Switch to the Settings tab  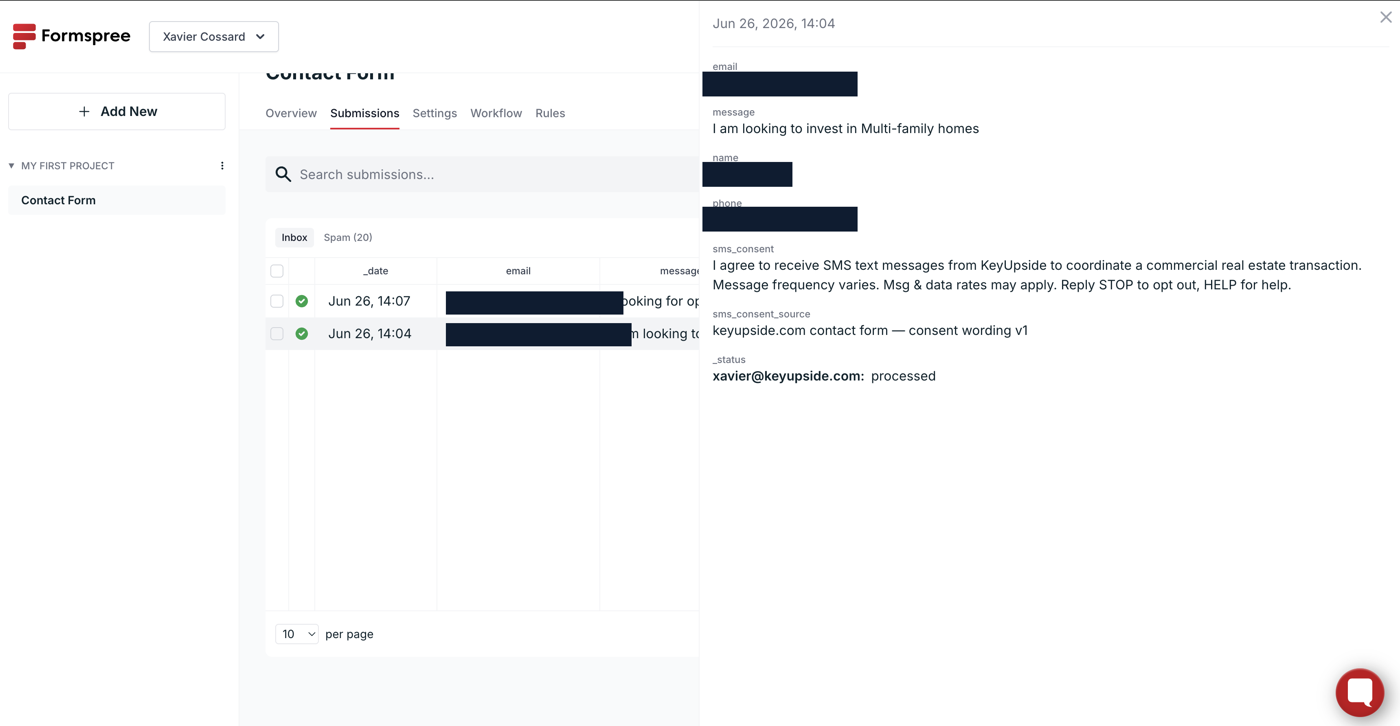435,113
